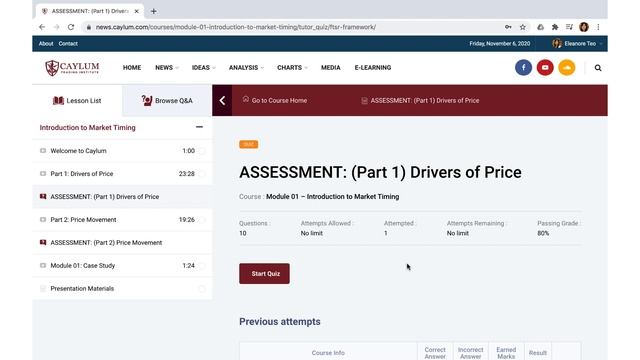Reload the page with refresh icon
640x360 pixels.
(71, 27)
